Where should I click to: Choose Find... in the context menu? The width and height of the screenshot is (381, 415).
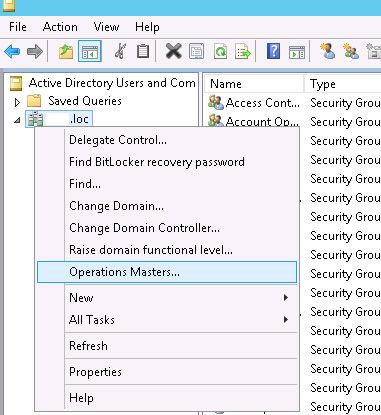pos(167,184)
